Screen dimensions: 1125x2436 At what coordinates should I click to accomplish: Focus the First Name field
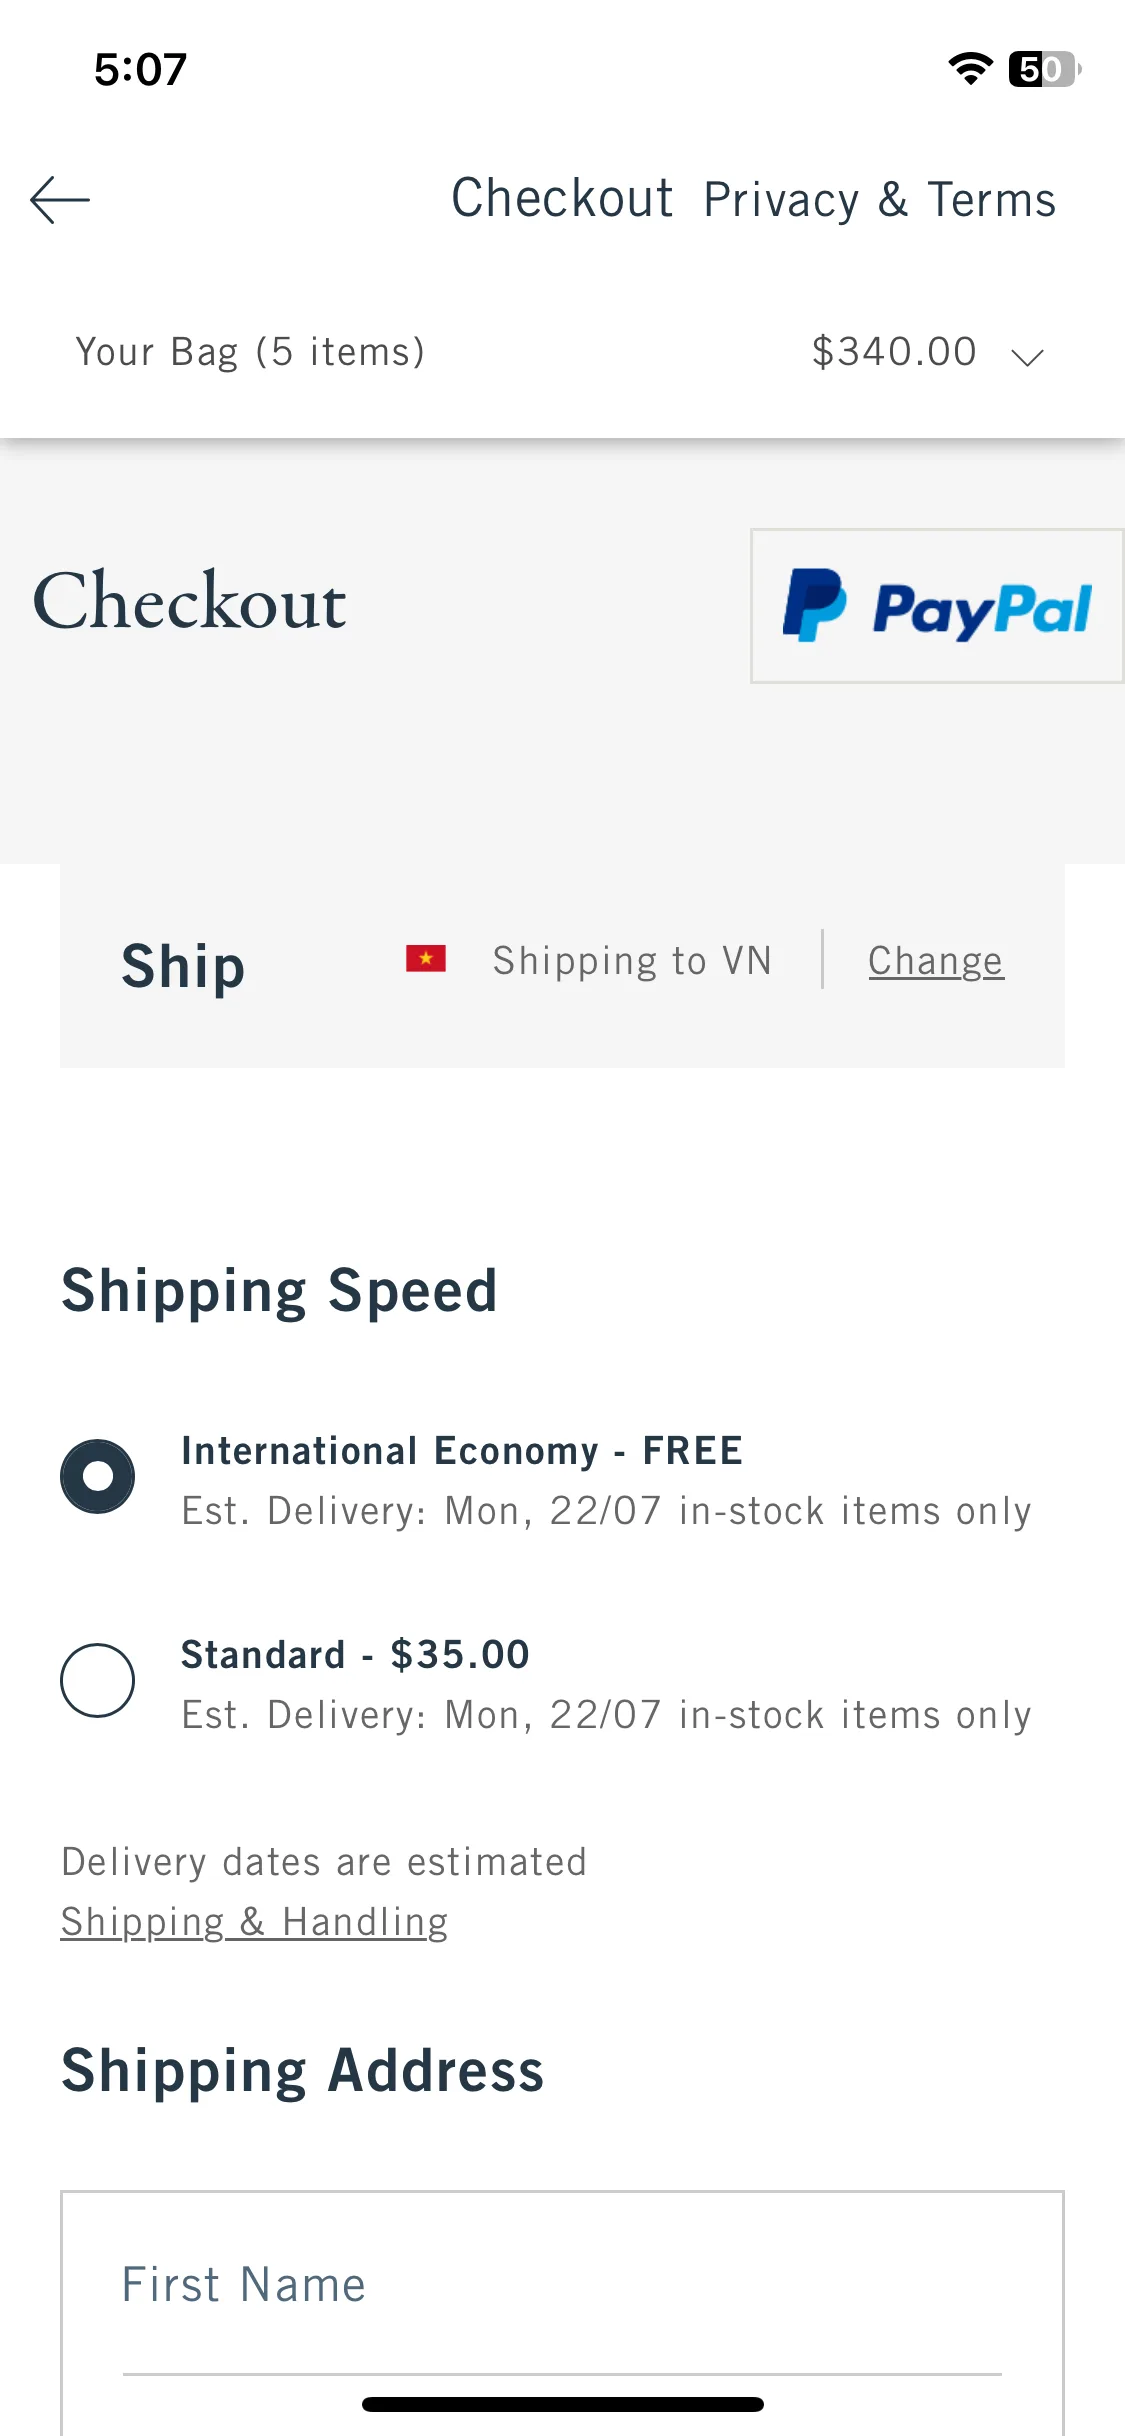coord(562,2286)
